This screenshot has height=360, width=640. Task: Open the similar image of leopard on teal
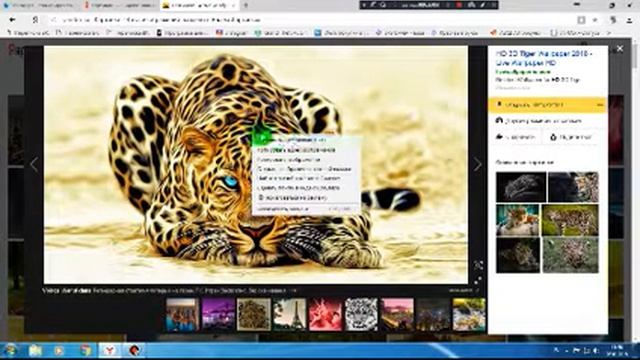pyautogui.click(x=518, y=220)
